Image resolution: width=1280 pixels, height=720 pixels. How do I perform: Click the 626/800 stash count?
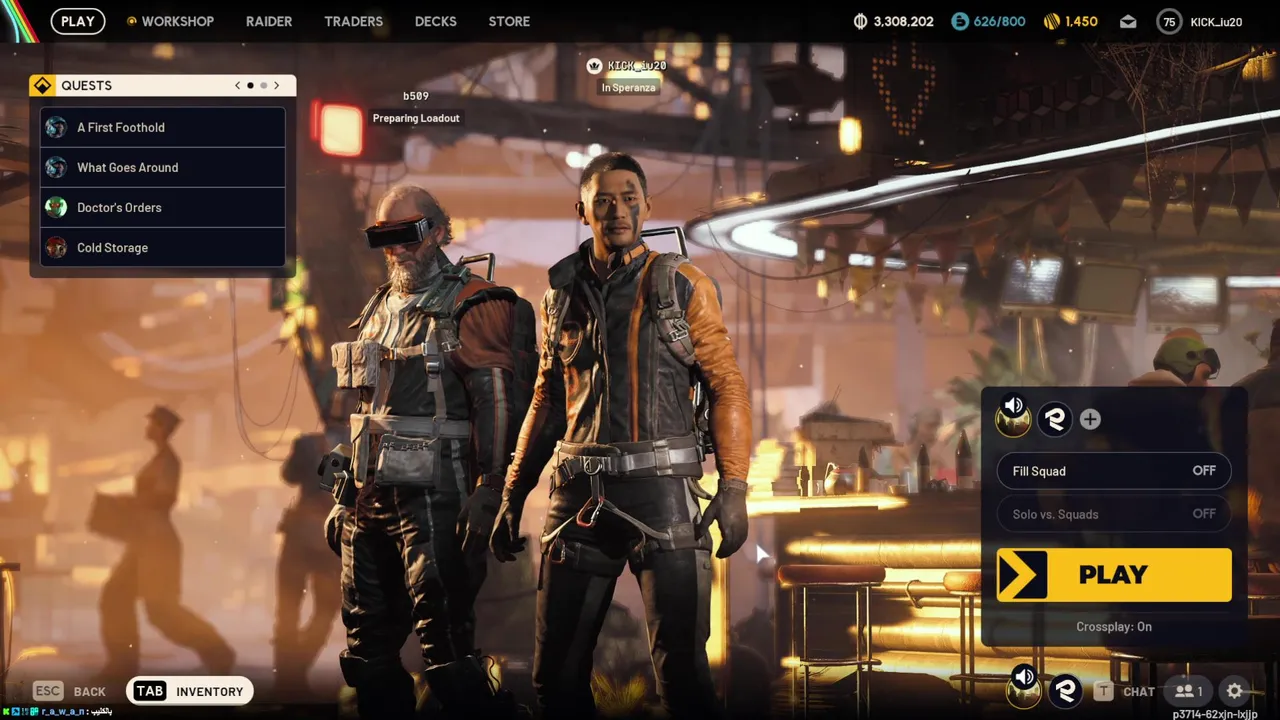(x=1000, y=21)
